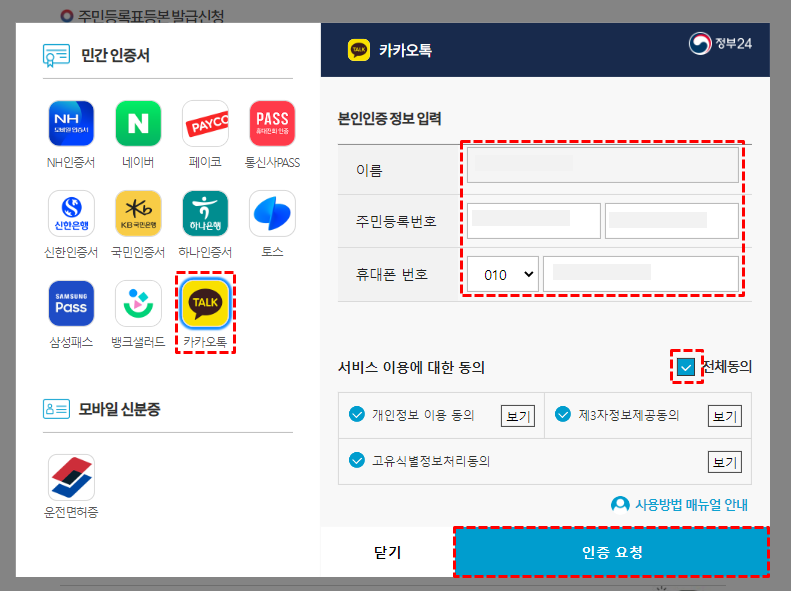
Task: Choose the 뱅크샐러드 authentication icon
Action: point(138,304)
